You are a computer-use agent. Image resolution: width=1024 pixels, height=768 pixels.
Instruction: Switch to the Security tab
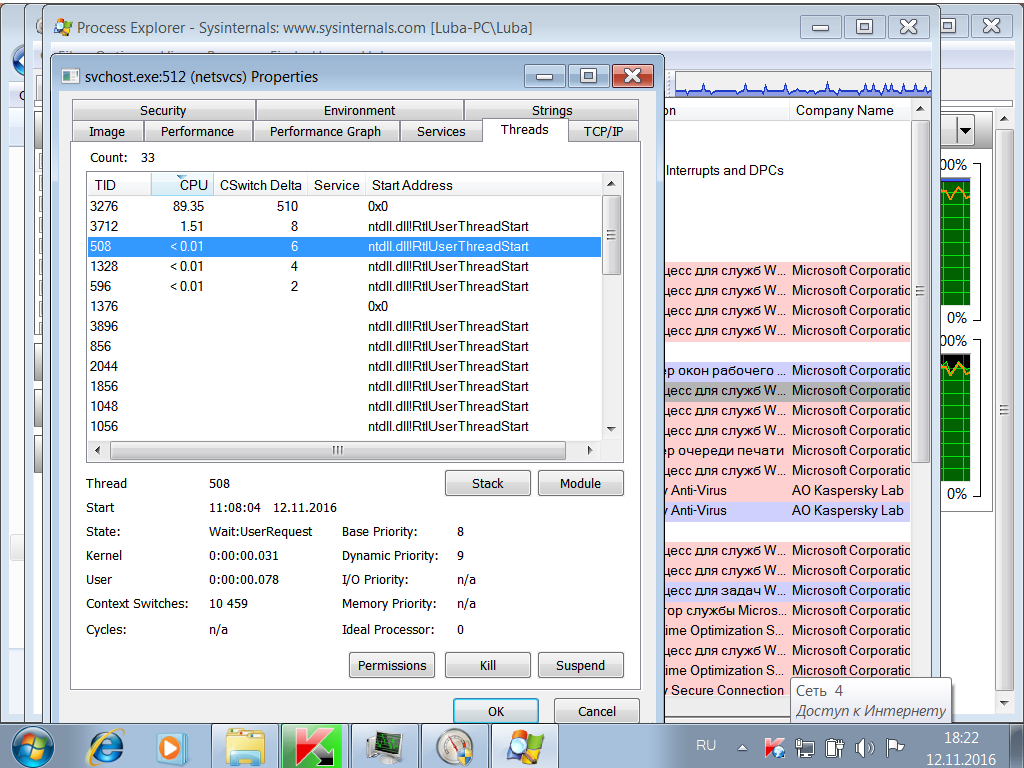click(x=163, y=110)
